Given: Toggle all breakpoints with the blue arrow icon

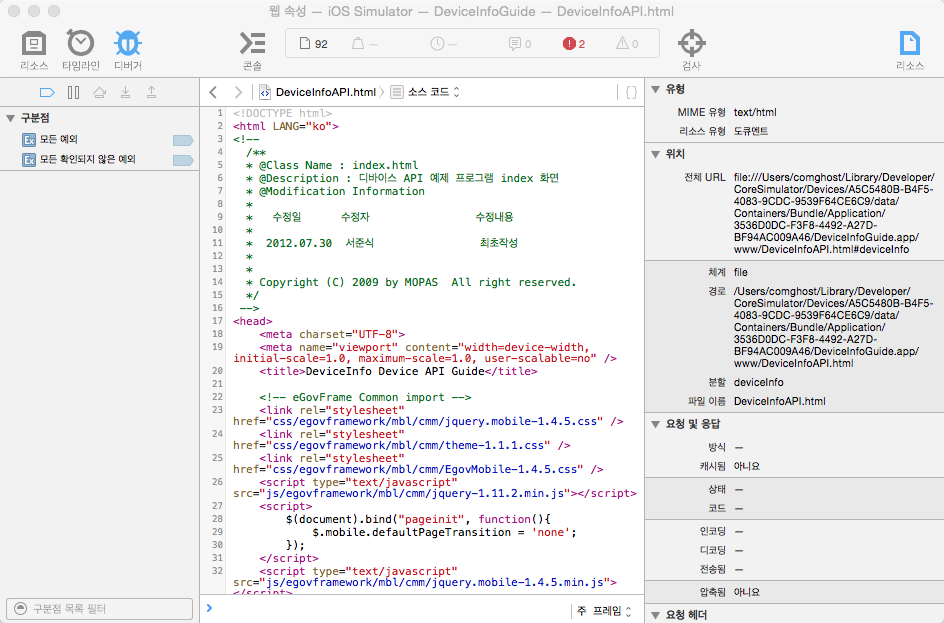Looking at the screenshot, I should [x=46, y=92].
